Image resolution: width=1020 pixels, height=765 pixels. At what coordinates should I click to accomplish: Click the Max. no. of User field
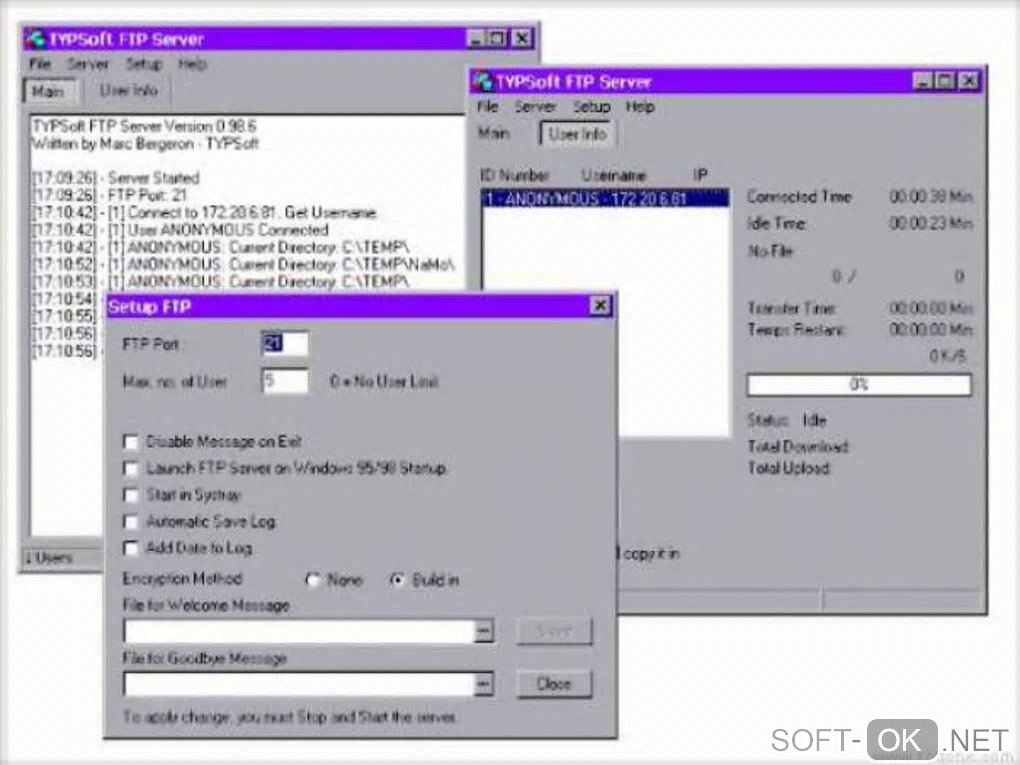click(285, 381)
